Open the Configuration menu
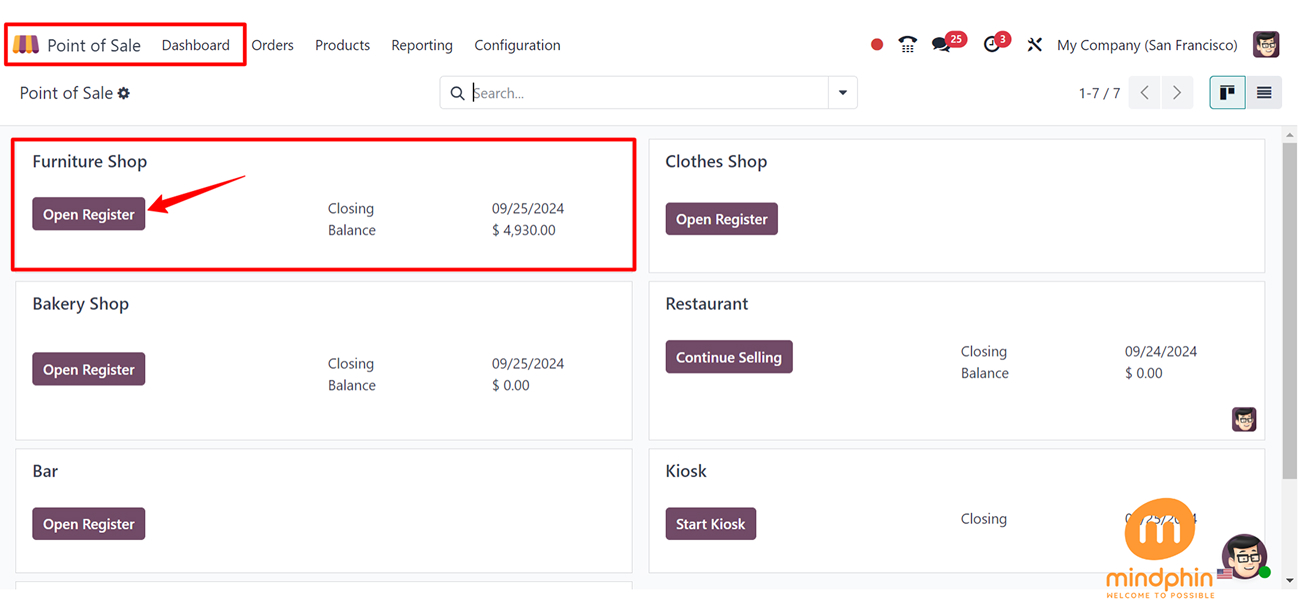This screenshot has height=610, width=1298. tap(517, 45)
